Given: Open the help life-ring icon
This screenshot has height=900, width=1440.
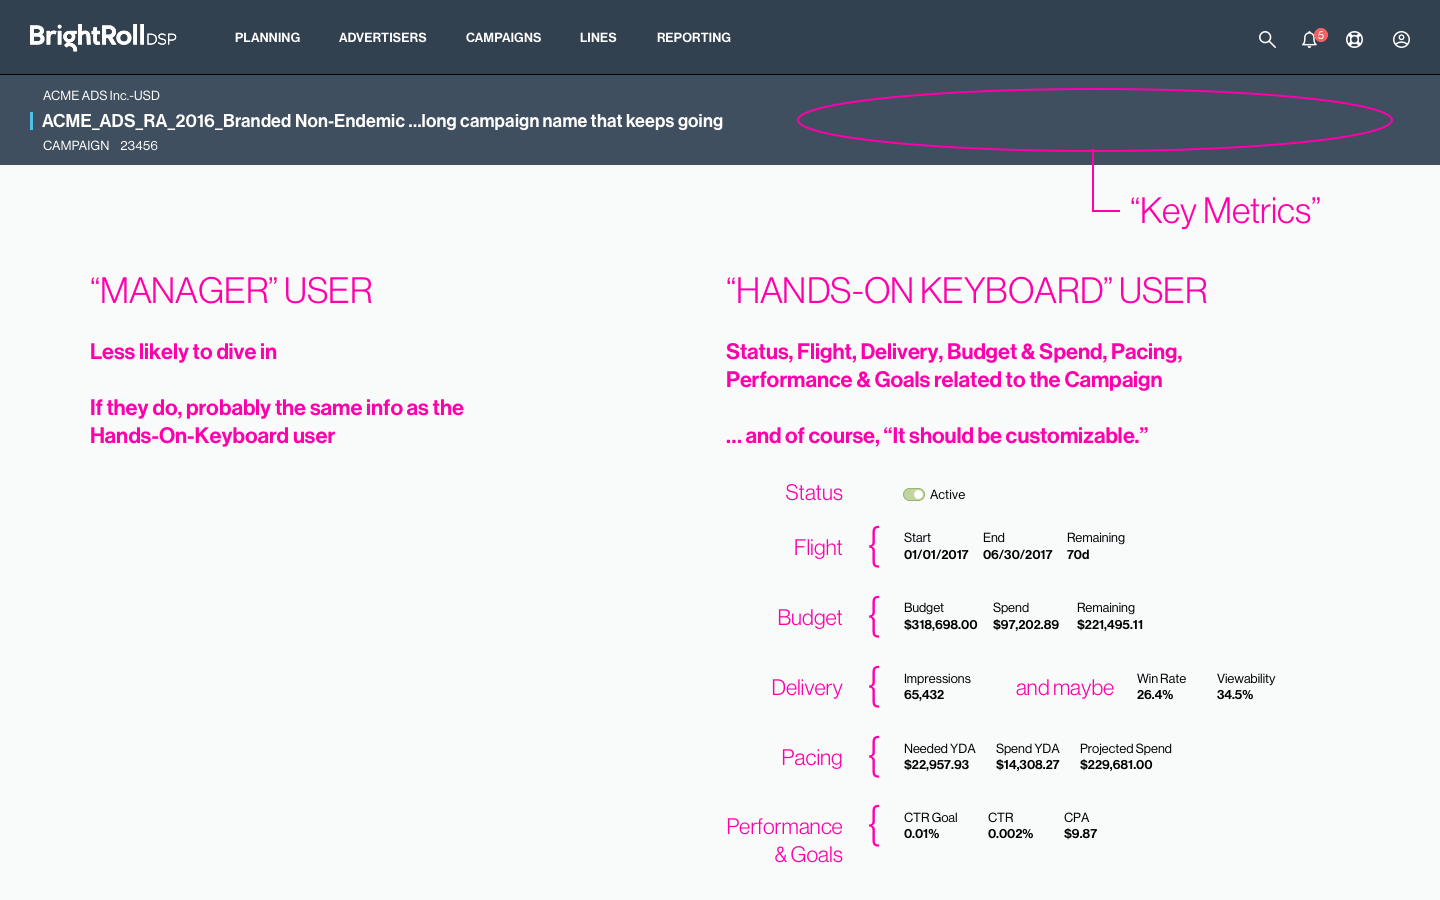Looking at the screenshot, I should tap(1354, 39).
